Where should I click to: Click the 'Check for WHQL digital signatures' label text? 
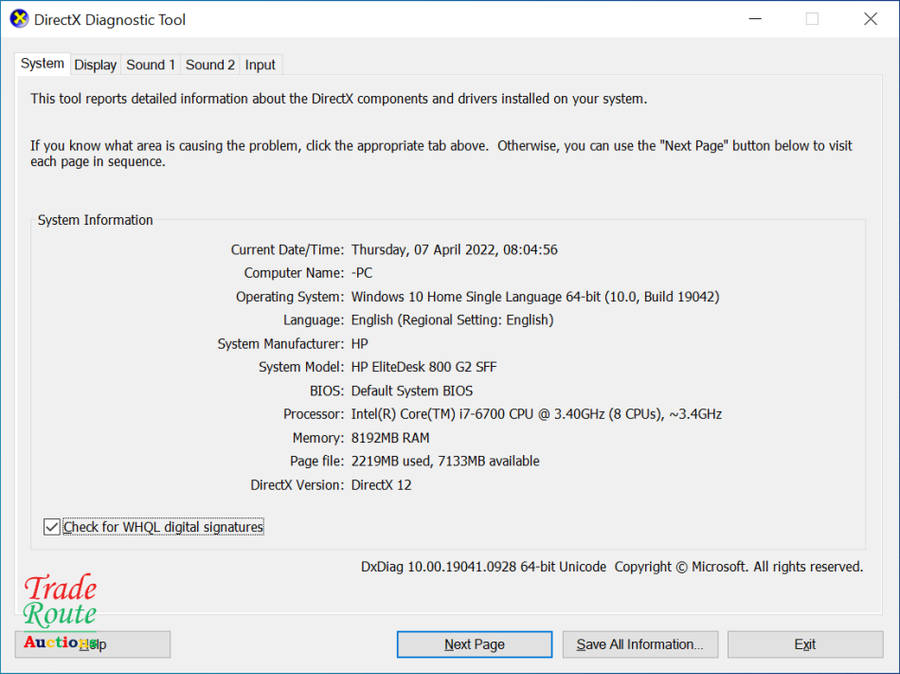pos(163,527)
